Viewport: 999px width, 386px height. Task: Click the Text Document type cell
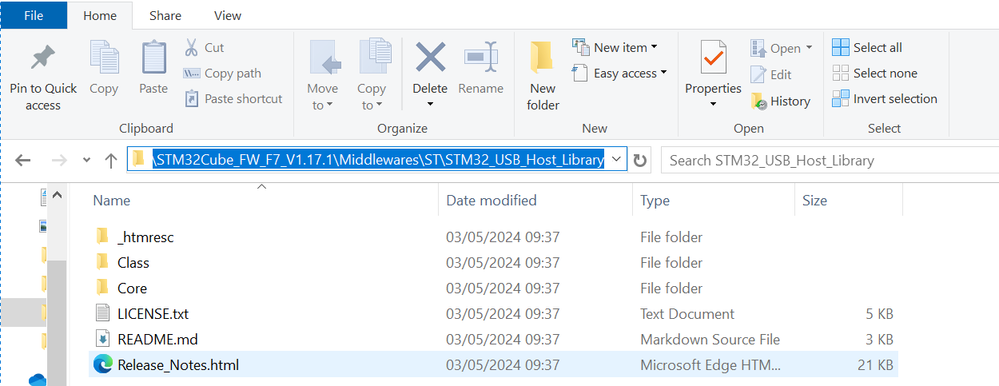point(687,314)
